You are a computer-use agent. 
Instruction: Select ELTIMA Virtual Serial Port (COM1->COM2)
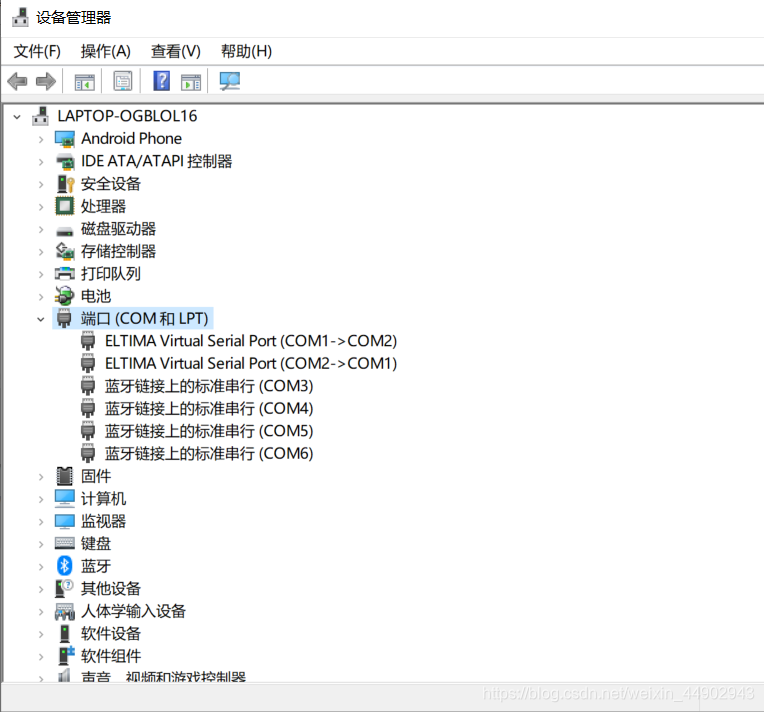(251, 341)
